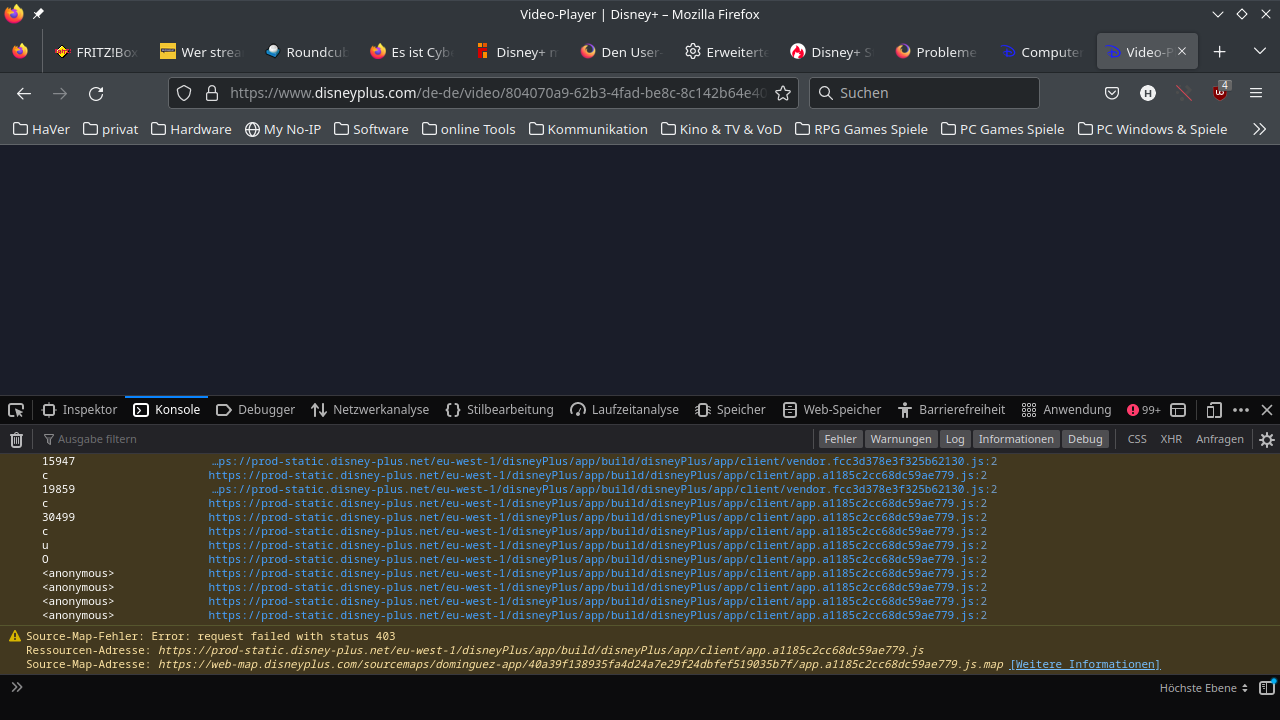The height and width of the screenshot is (720, 1280).
Task: Click the Weitere Informationen link
Action: (1085, 664)
